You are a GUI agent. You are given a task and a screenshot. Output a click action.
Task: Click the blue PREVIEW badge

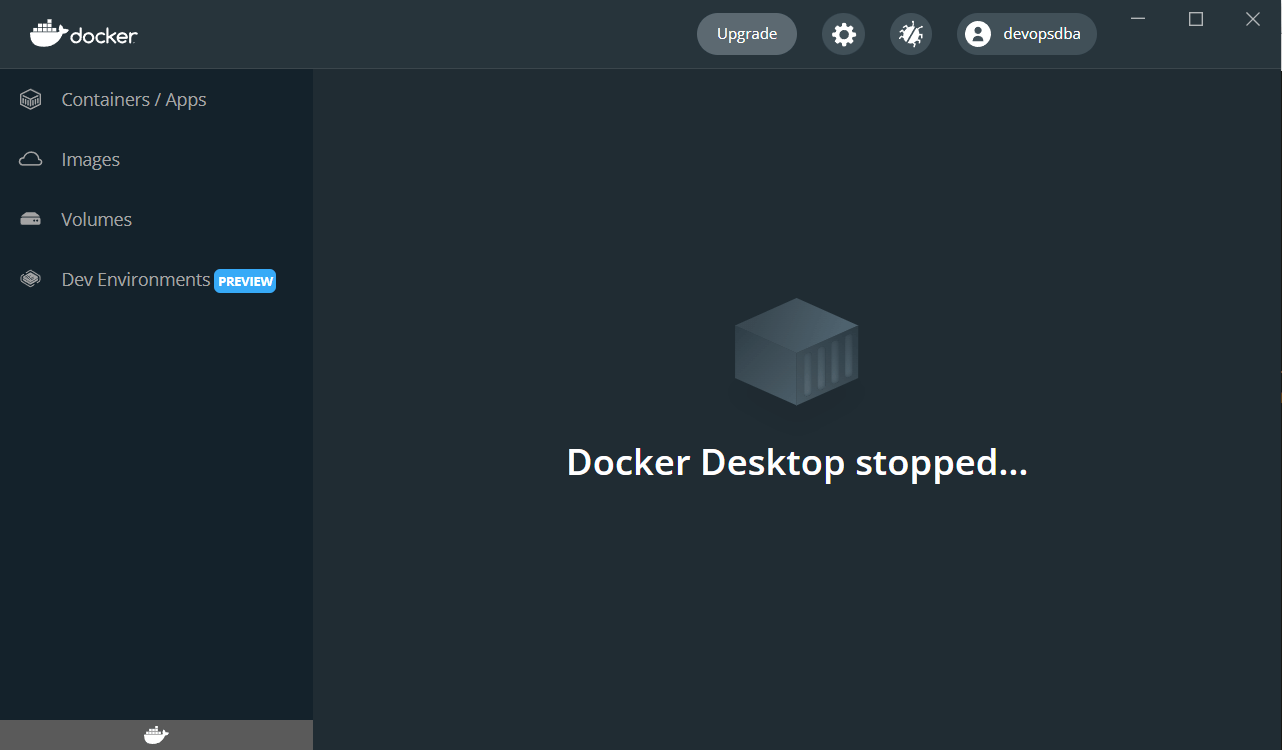coord(245,281)
